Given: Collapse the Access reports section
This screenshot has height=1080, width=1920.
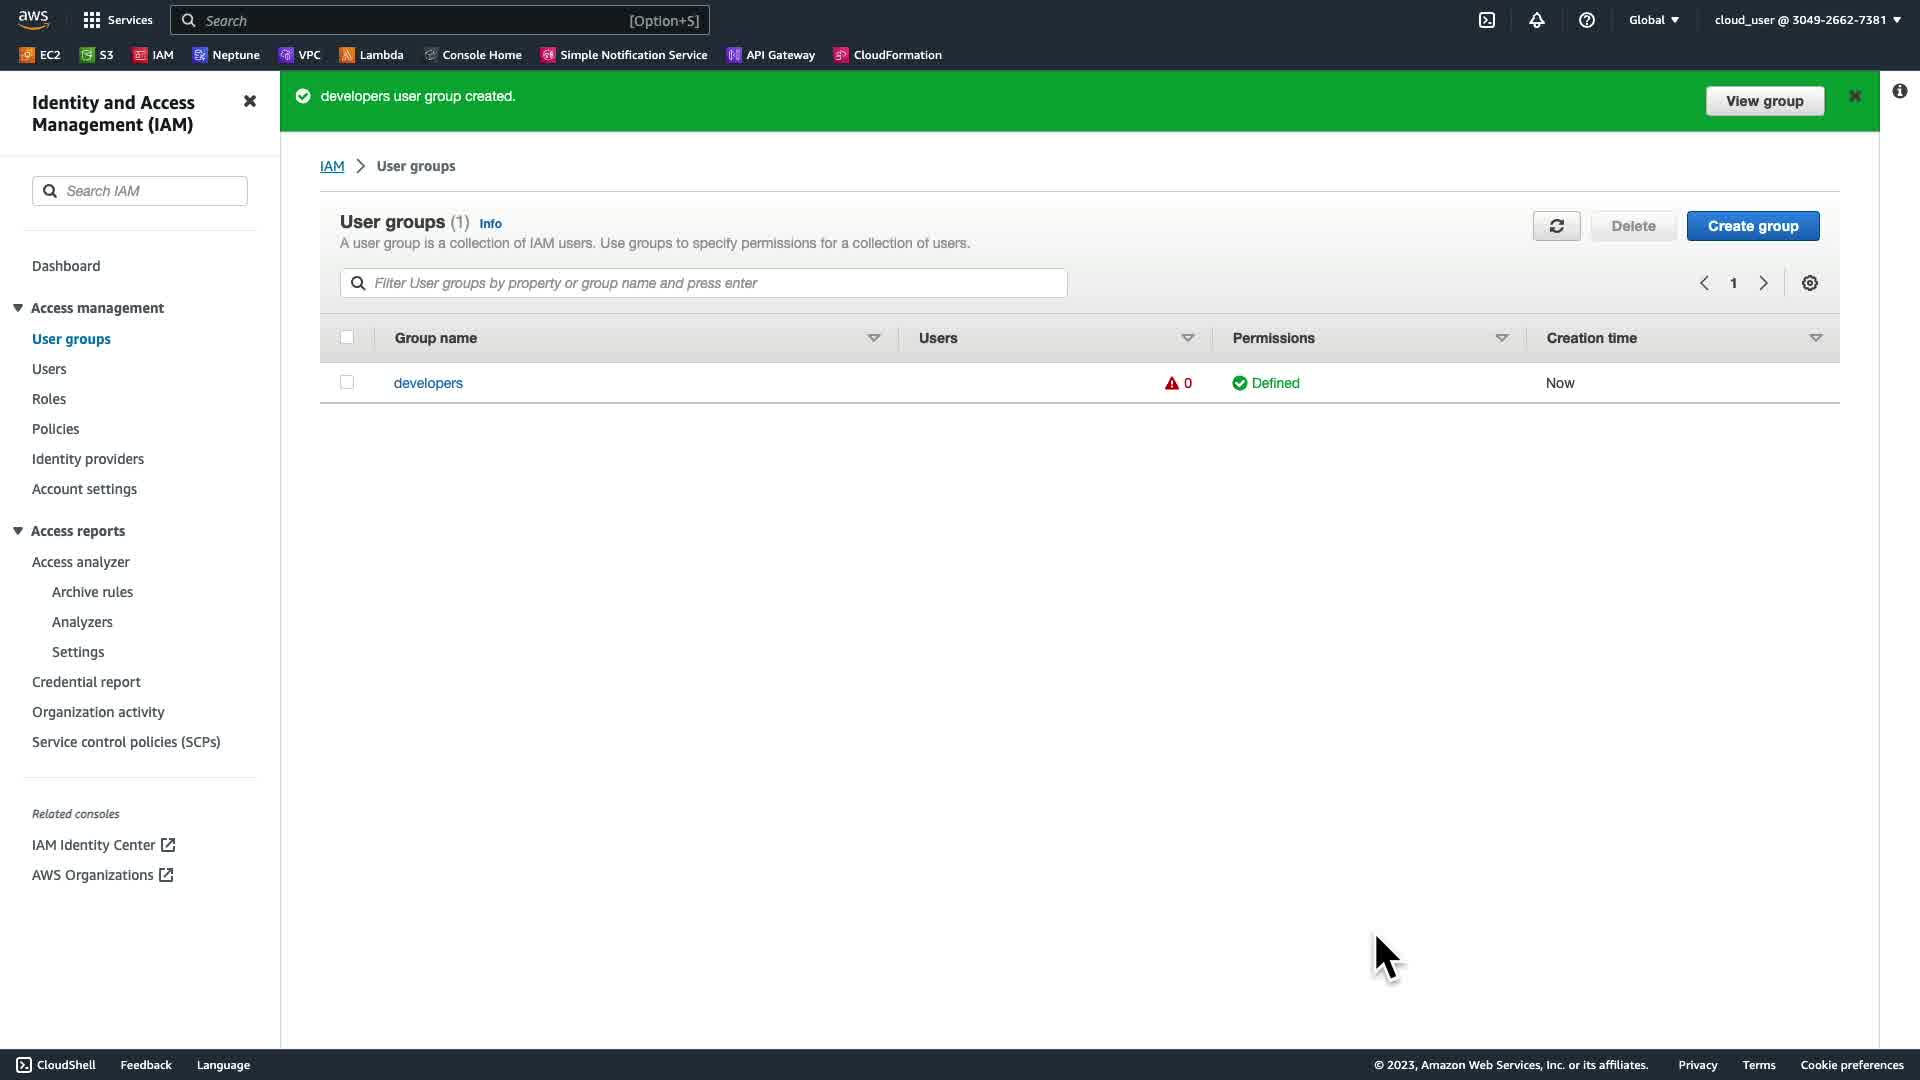Looking at the screenshot, I should [18, 531].
